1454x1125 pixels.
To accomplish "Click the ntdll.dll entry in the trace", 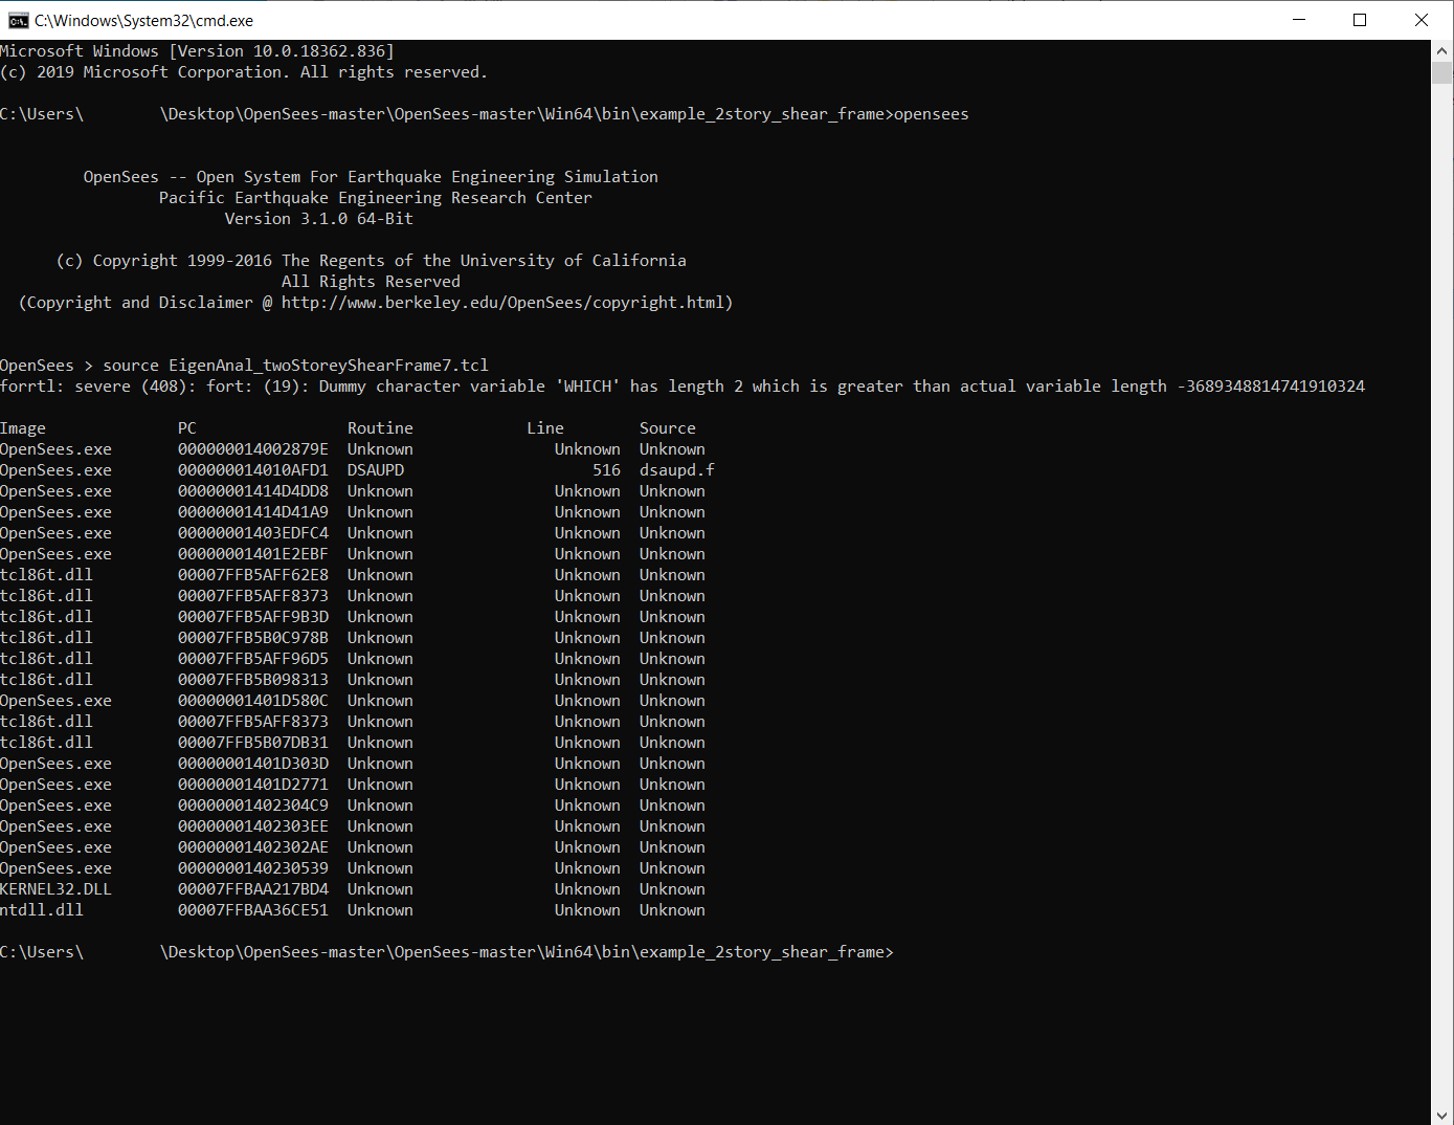I will point(43,909).
